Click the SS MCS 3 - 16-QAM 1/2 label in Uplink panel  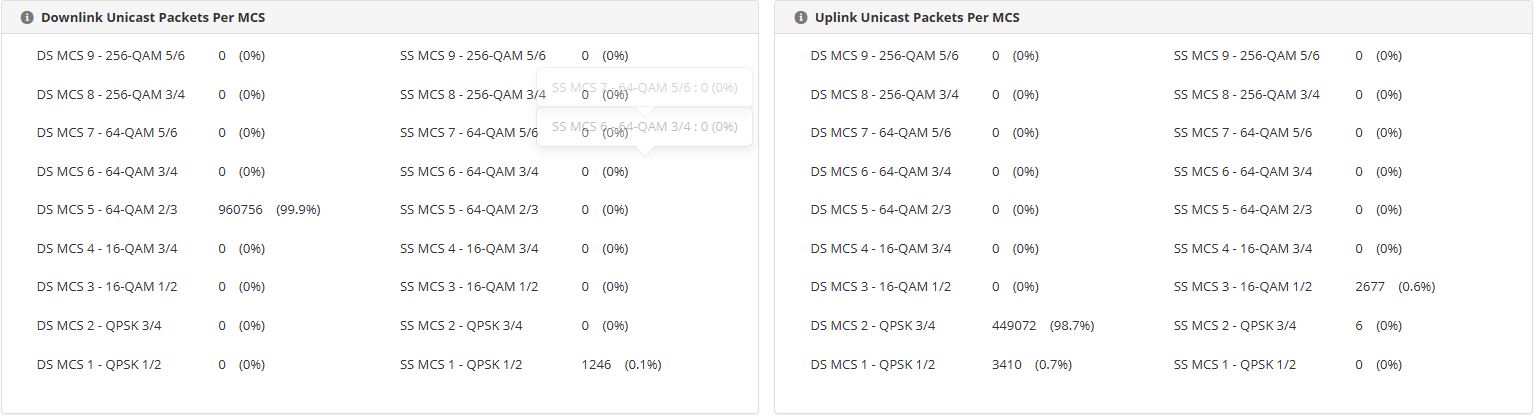click(1243, 287)
